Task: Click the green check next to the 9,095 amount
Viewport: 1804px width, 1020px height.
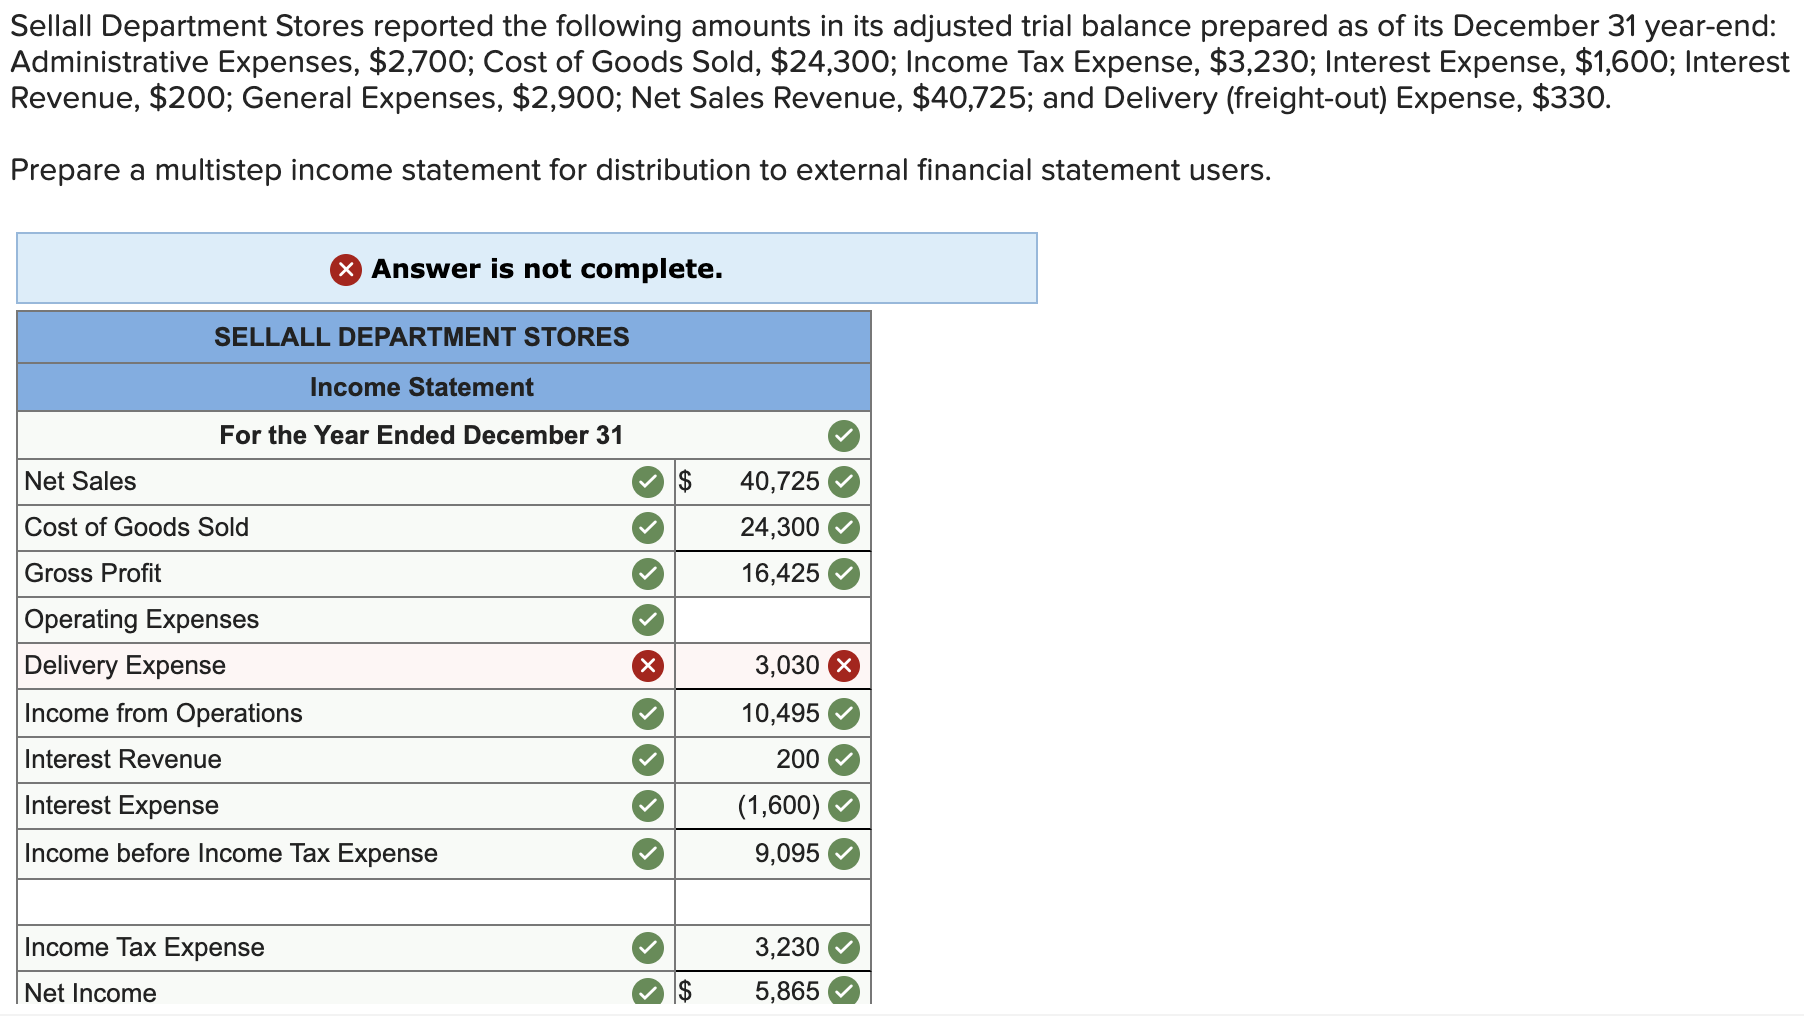Action: pos(844,854)
